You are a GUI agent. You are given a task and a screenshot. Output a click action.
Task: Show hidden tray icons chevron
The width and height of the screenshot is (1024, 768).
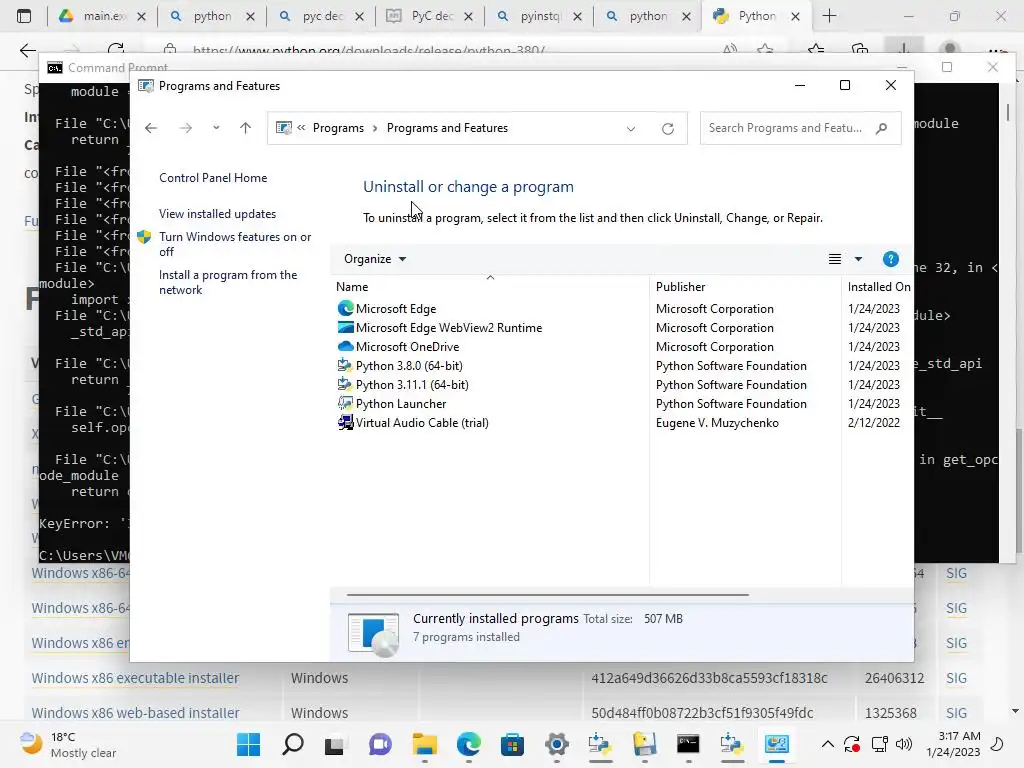click(x=827, y=744)
